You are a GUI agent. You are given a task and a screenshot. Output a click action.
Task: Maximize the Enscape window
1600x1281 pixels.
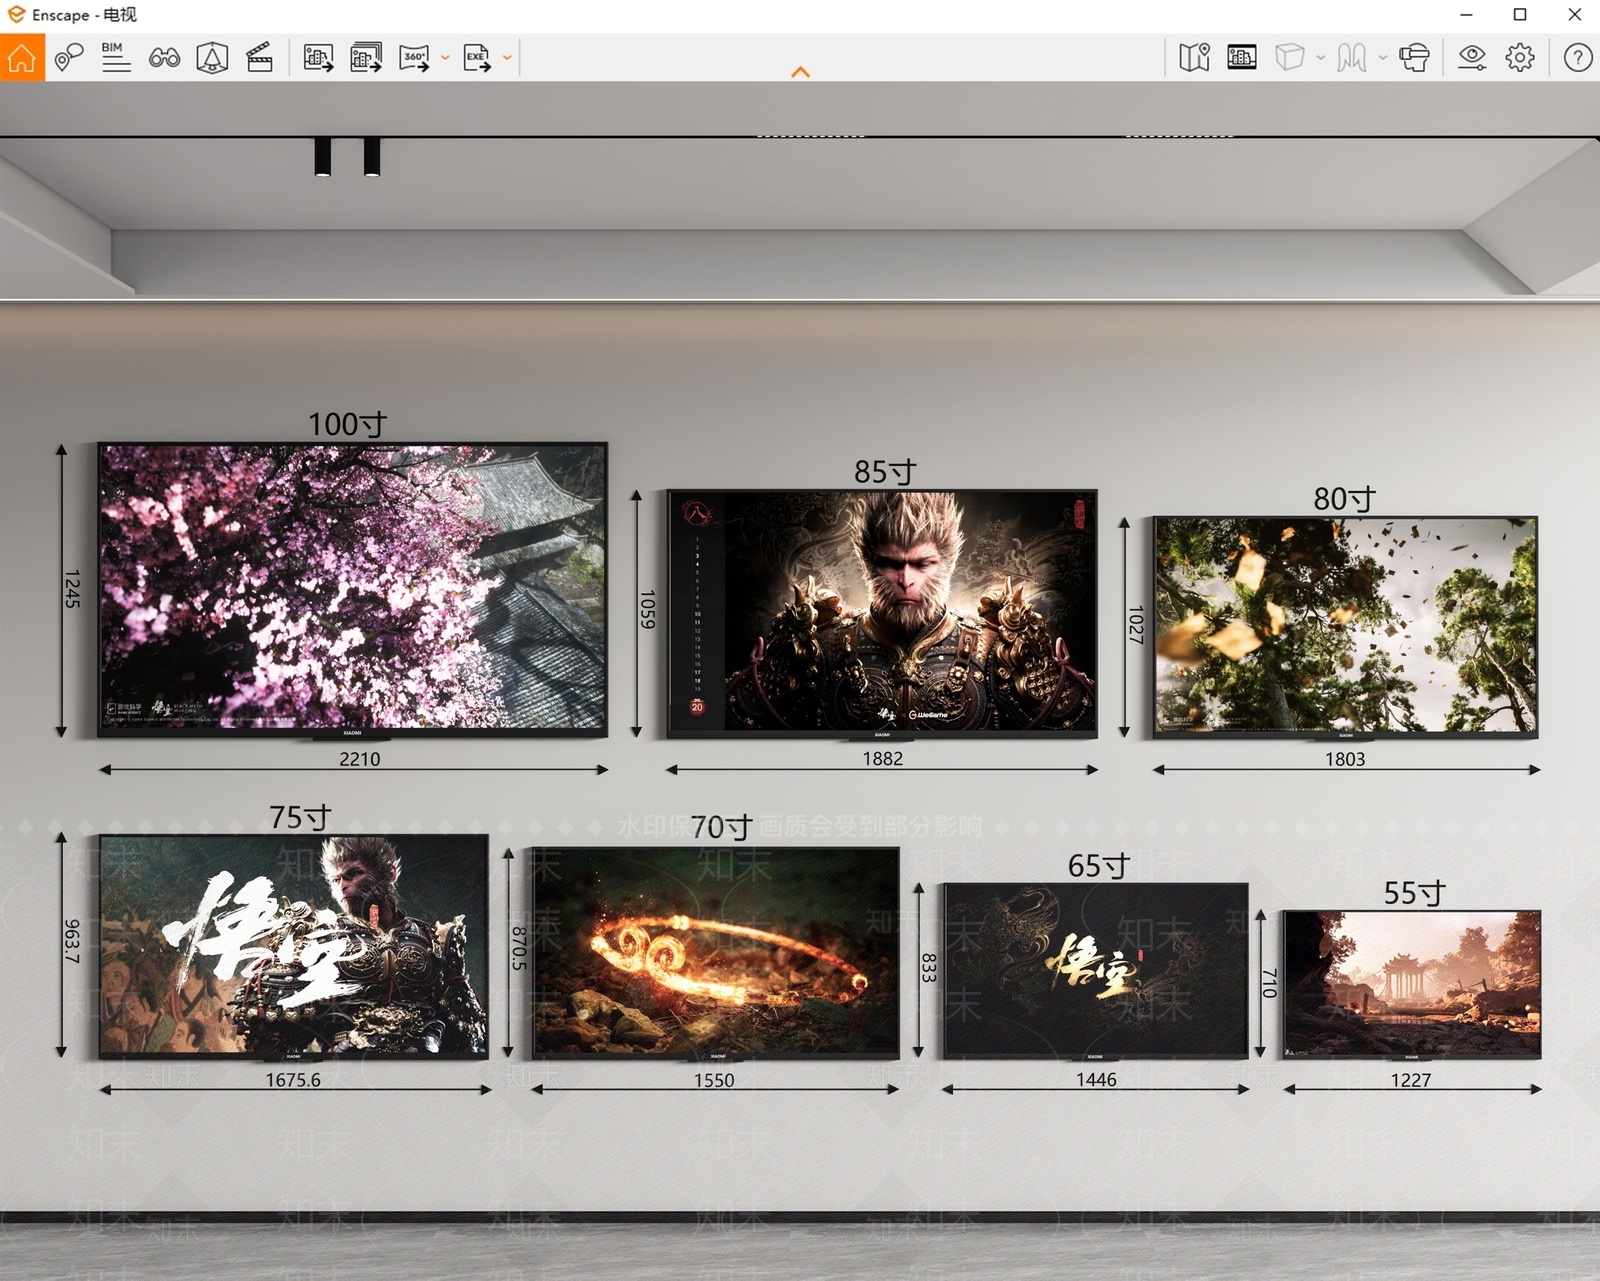click(1520, 15)
